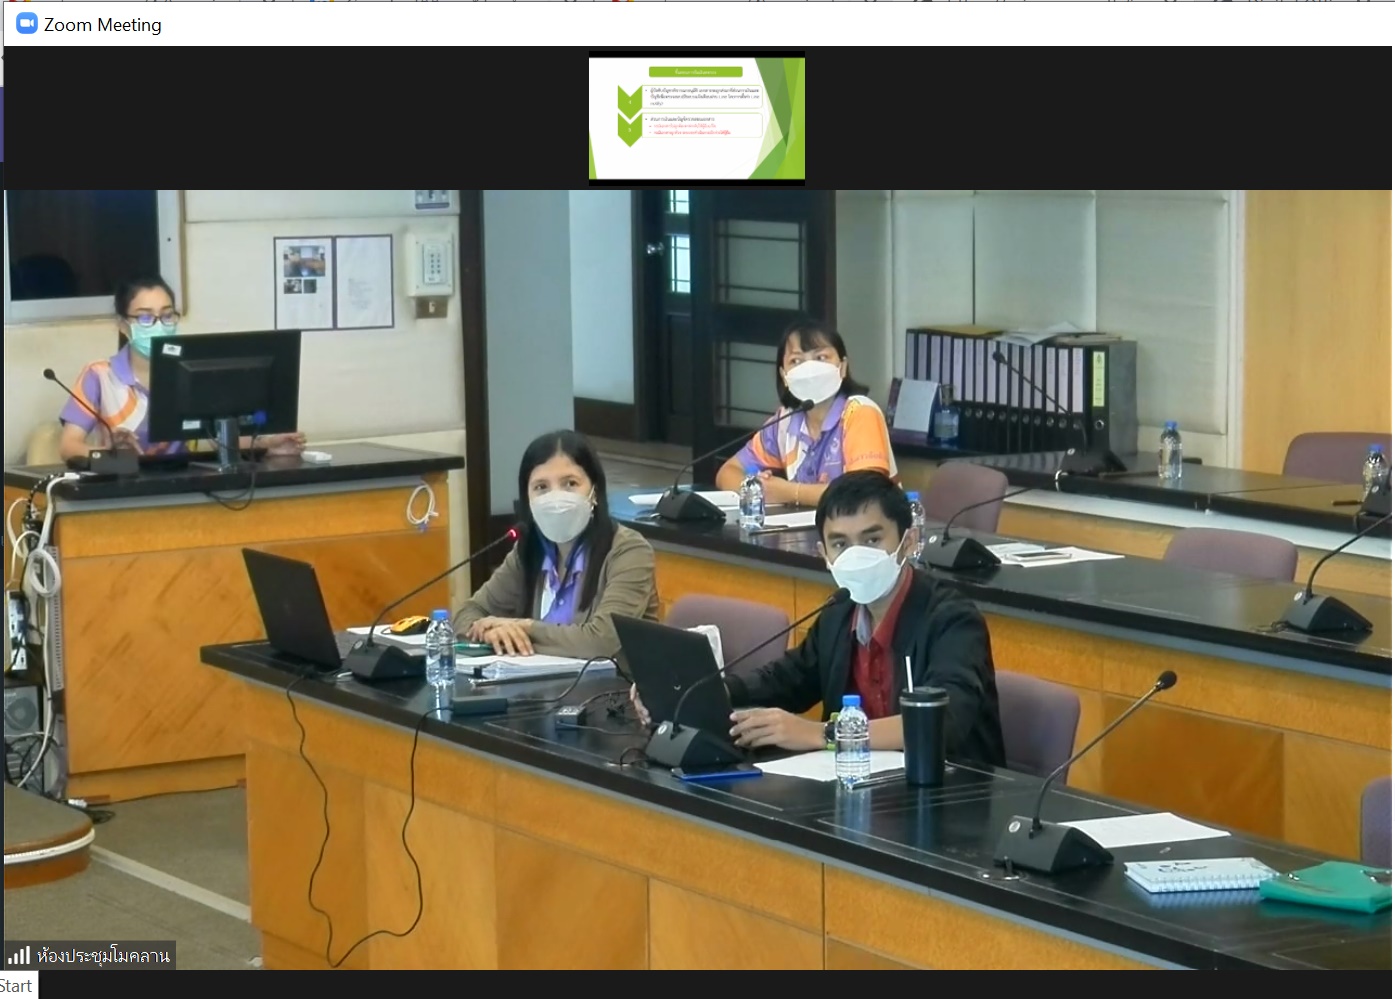
Task: Select the shared presentation slide thumbnail
Action: click(x=696, y=118)
